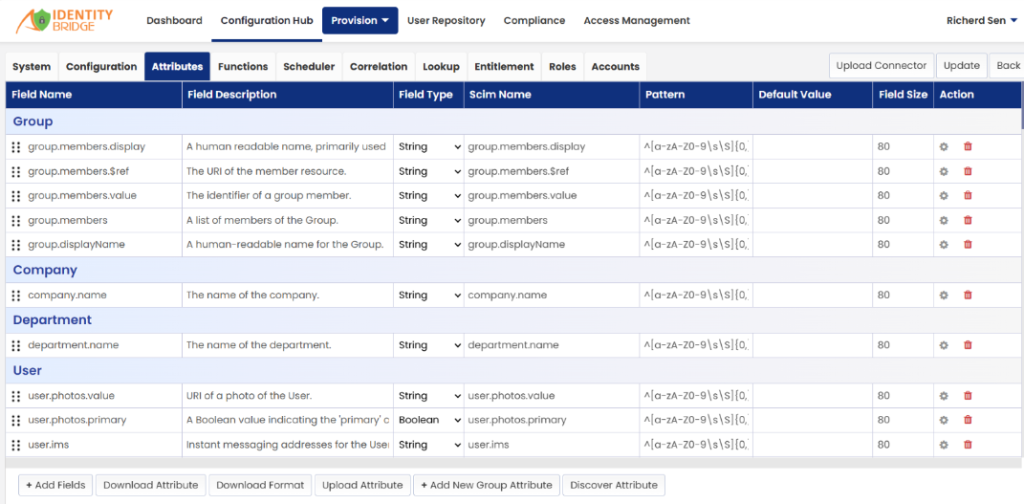Open Richerd Sen user menu

[982, 21]
